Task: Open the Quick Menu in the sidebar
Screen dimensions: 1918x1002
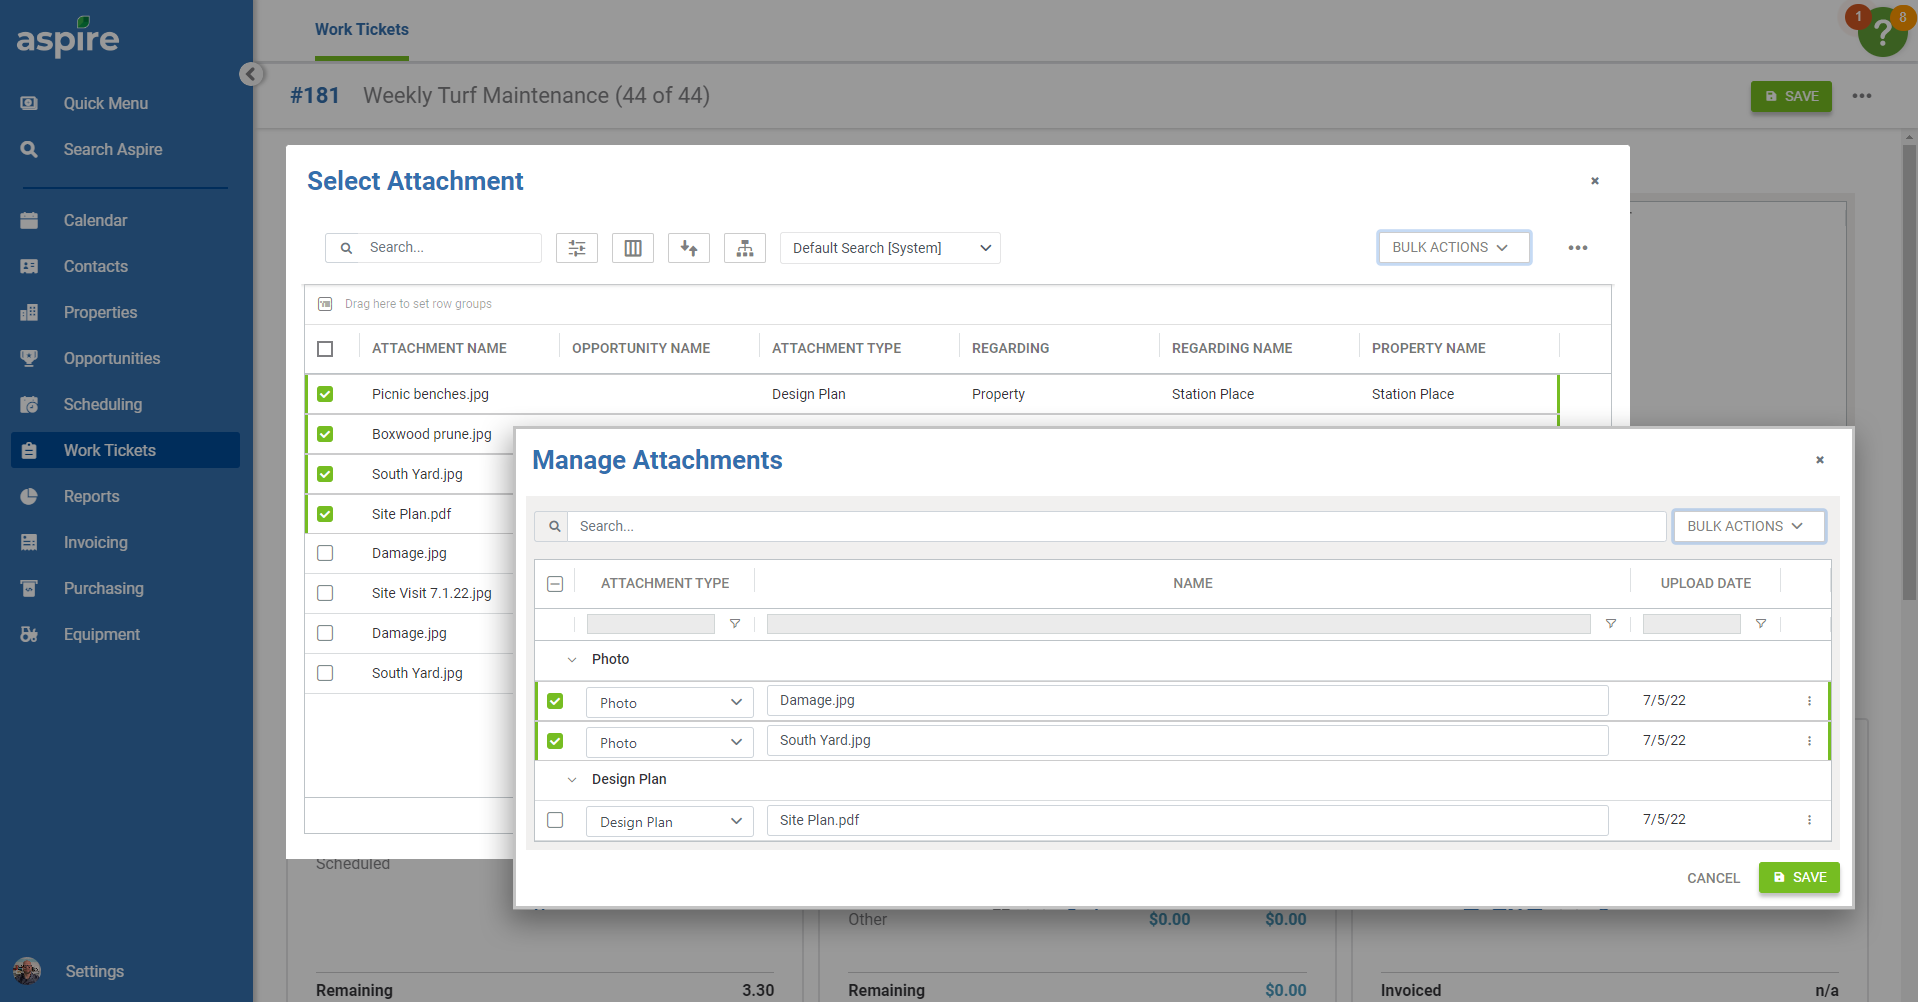Action: click(x=105, y=103)
